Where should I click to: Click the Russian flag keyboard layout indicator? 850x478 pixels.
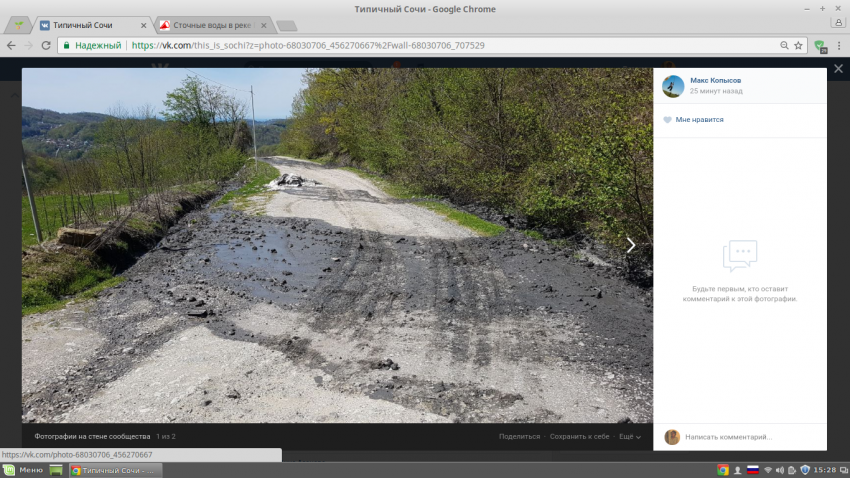[752, 470]
